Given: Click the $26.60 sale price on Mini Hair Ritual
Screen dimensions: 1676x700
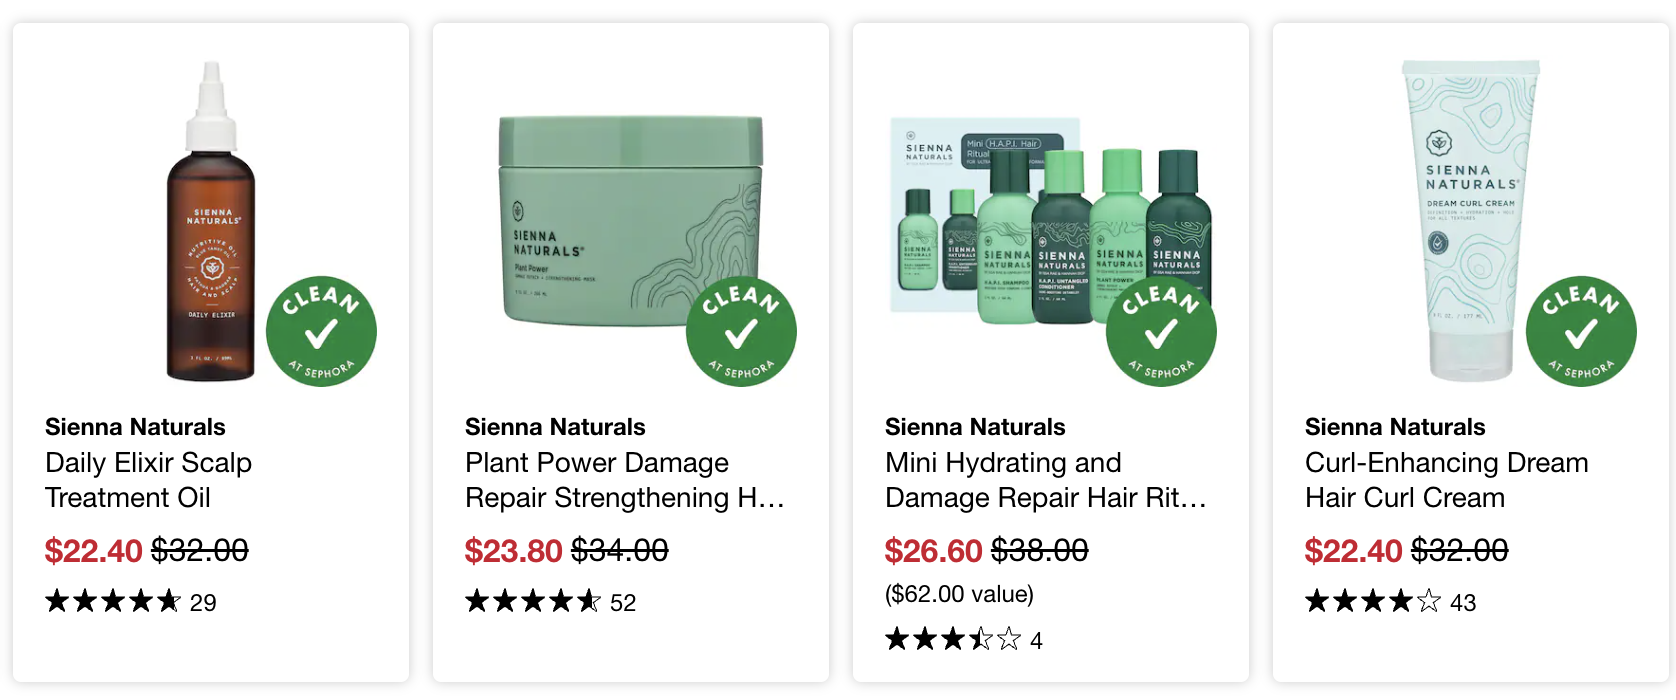Looking at the screenshot, I should (934, 551).
